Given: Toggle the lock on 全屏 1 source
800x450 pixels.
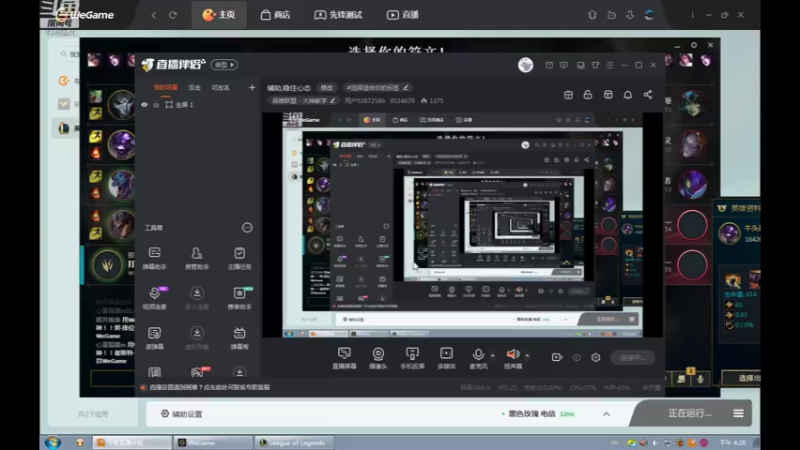Looking at the screenshot, I should click(x=157, y=105).
